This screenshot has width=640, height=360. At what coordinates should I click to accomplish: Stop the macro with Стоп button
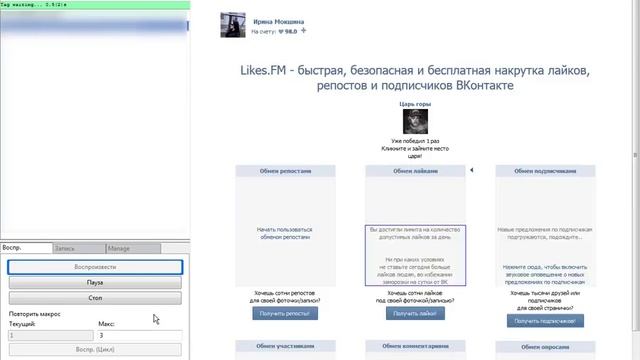pyautogui.click(x=95, y=298)
